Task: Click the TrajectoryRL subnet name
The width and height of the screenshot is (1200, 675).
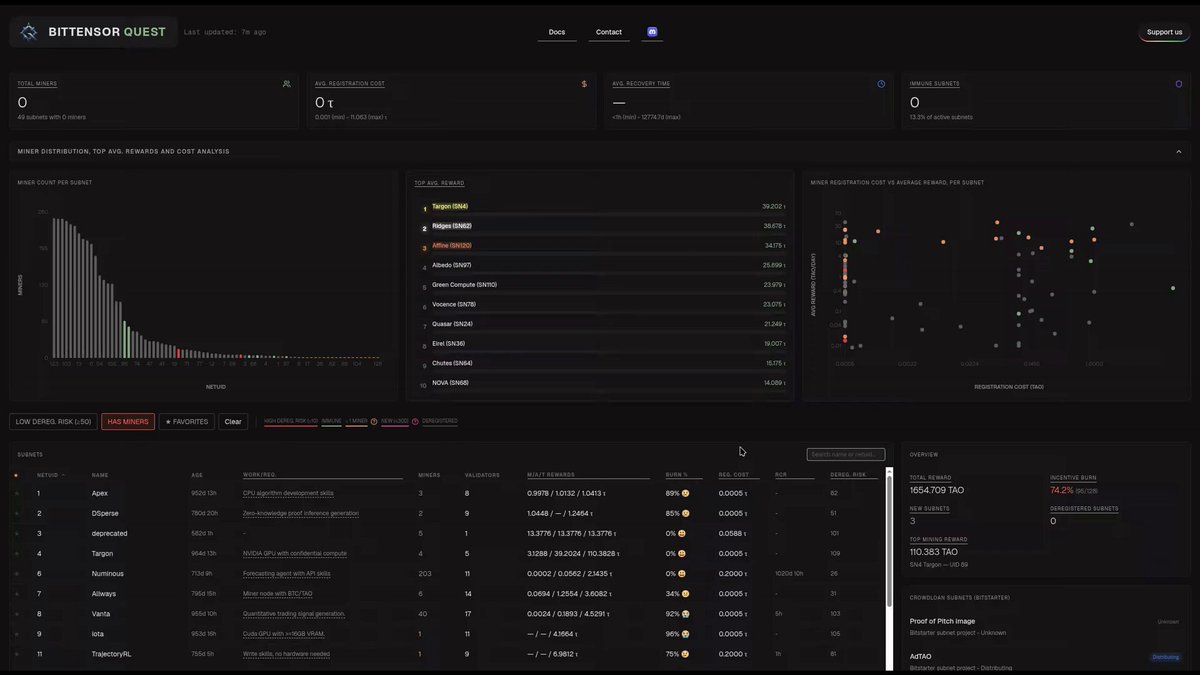Action: click(111, 654)
